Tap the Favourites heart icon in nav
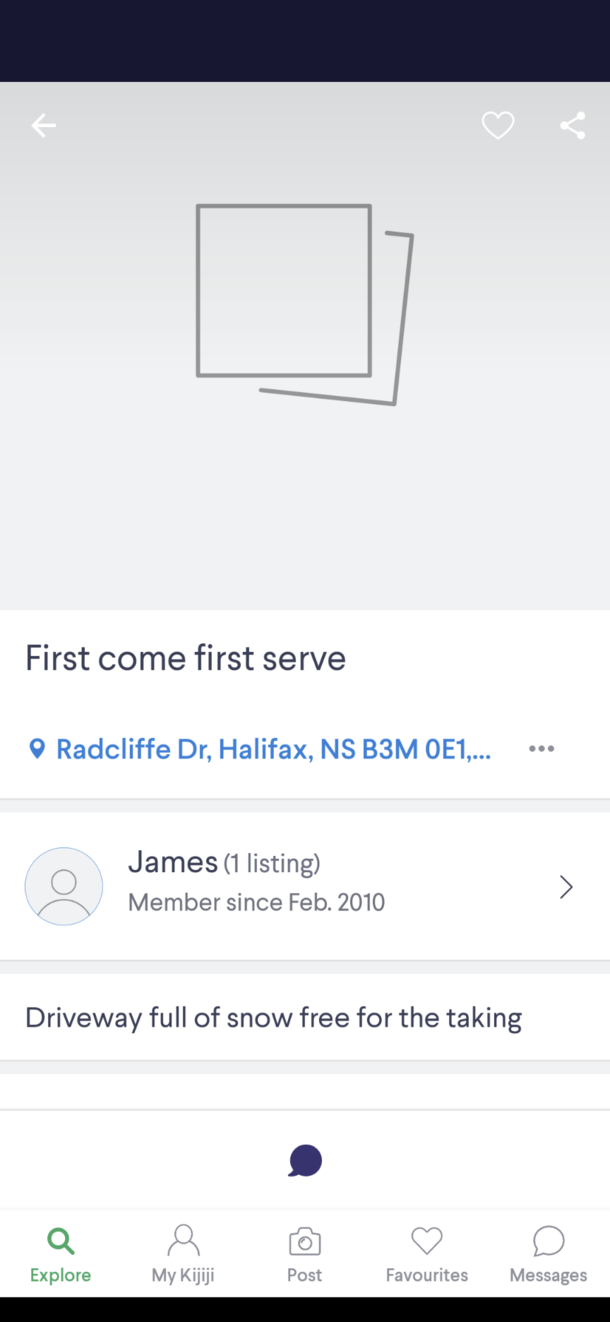The height and width of the screenshot is (1322, 610). point(427,1241)
